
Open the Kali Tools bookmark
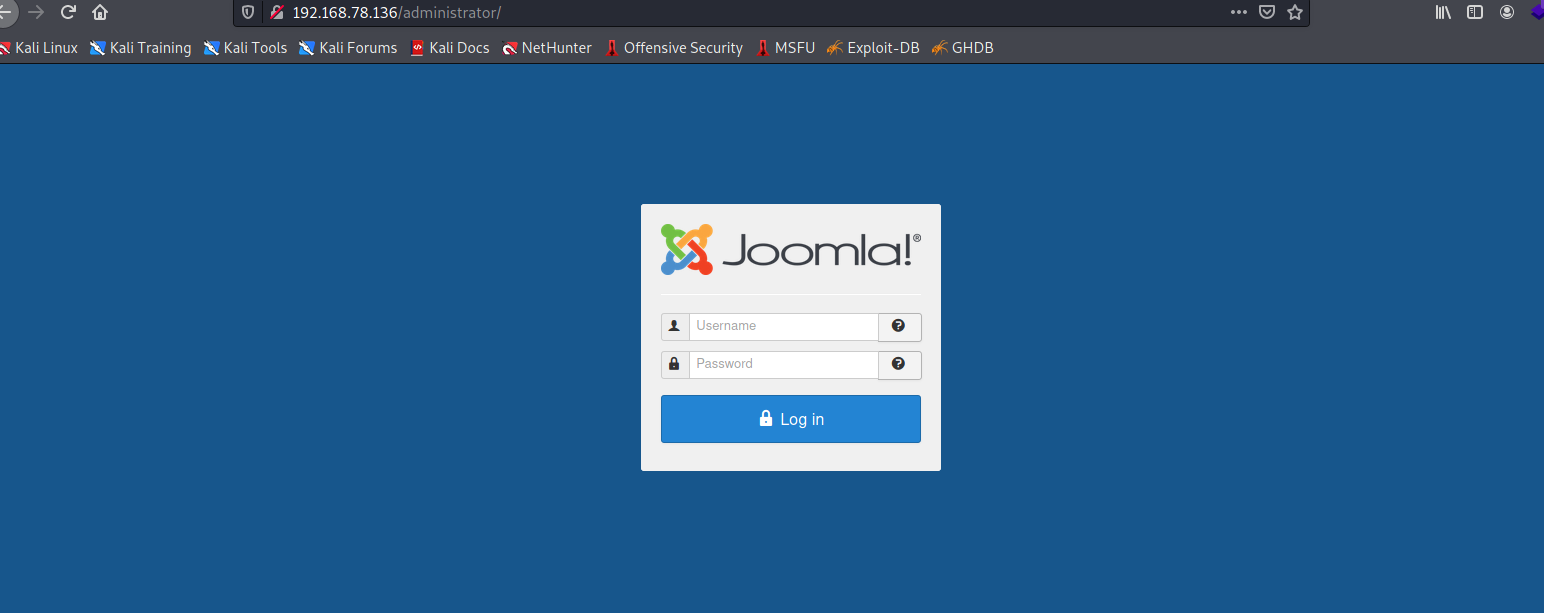click(246, 48)
